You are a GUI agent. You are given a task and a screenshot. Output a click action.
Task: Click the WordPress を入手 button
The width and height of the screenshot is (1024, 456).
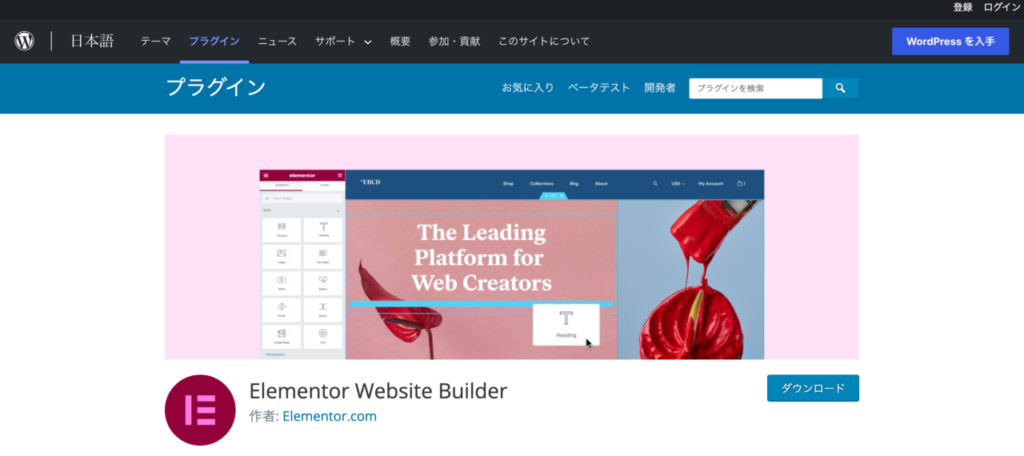pos(950,41)
